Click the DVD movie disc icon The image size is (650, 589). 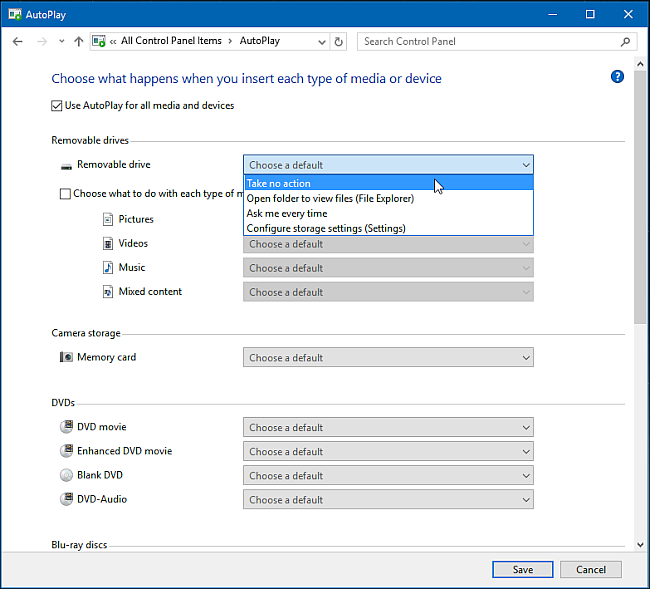pos(66,427)
